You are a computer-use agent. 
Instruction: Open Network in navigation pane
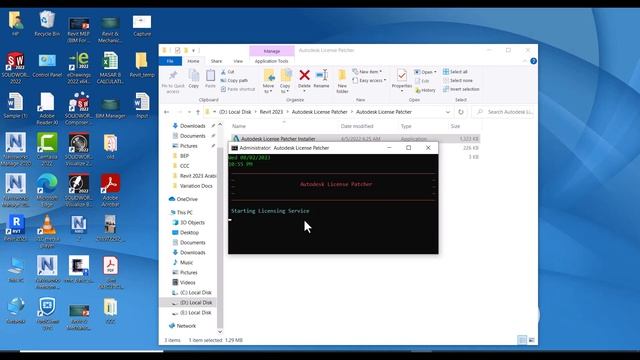[x=182, y=326]
